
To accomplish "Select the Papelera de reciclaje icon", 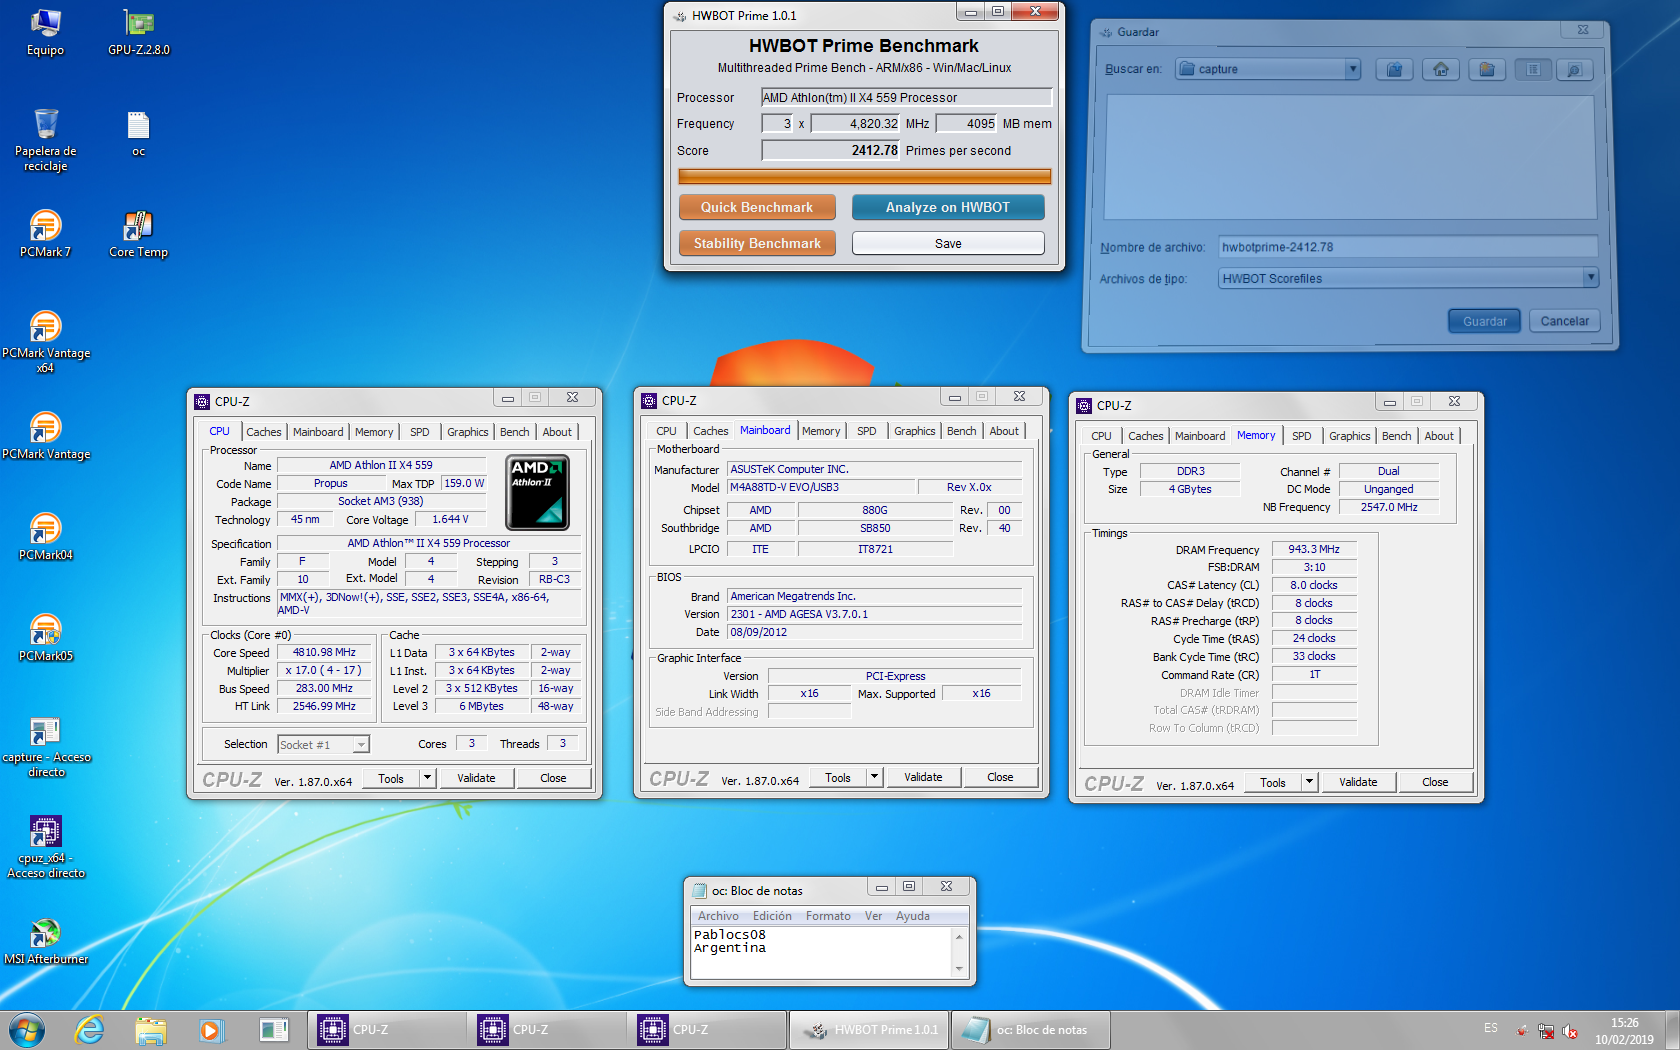I will click(x=45, y=140).
